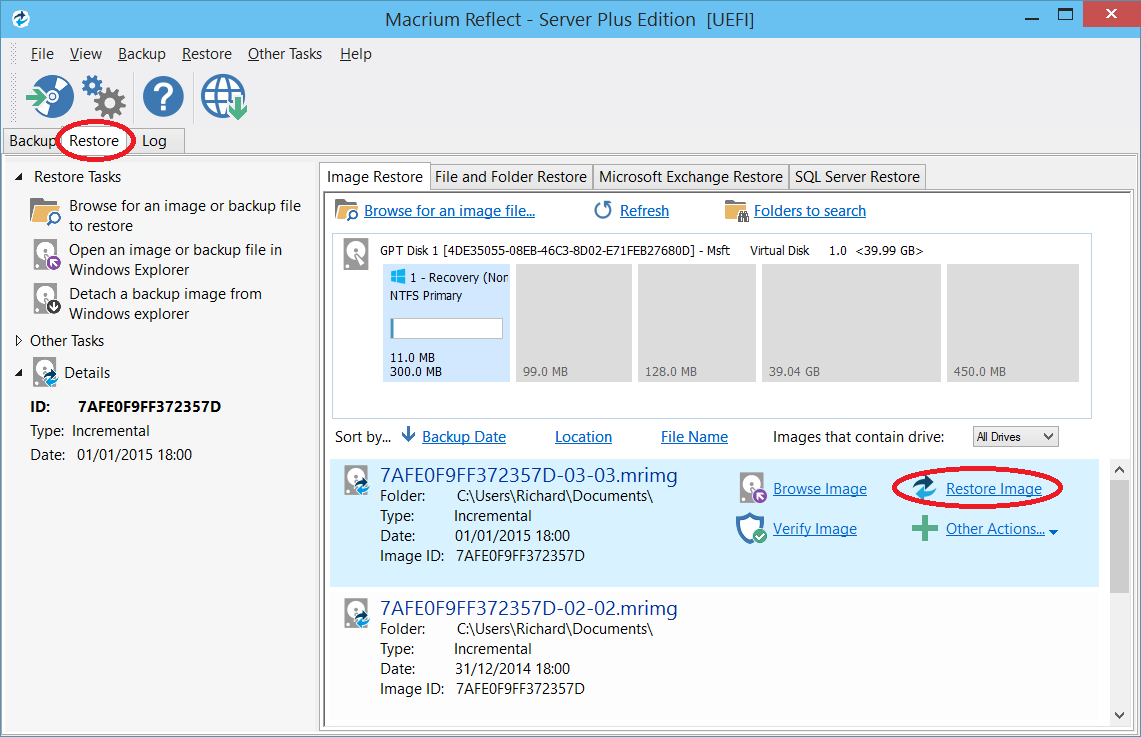Image resolution: width=1141 pixels, height=737 pixels.
Task: Open help with the question mark icon
Action: point(163,97)
